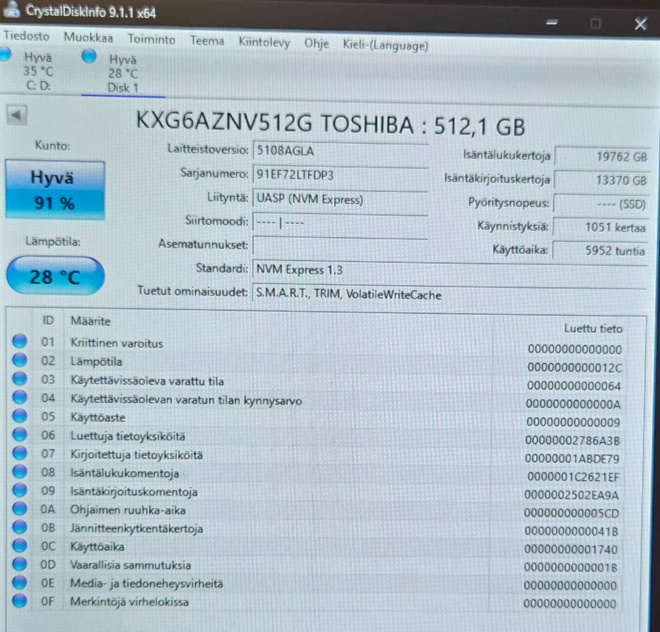The image size is (660, 632).
Task: Click status icon for Ohjaimen ruuhka-aika
Action: click(19, 509)
